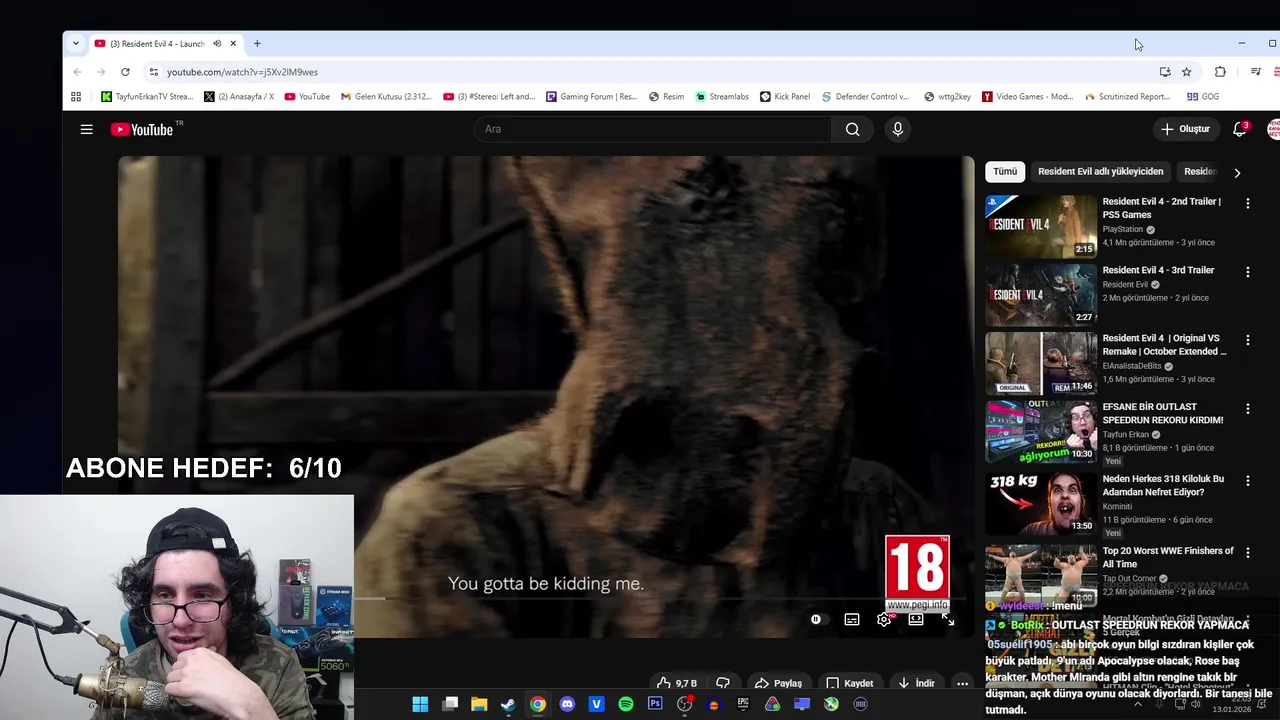Open a new Chrome tab
Viewport: 1280px width, 720px height.
(x=257, y=44)
